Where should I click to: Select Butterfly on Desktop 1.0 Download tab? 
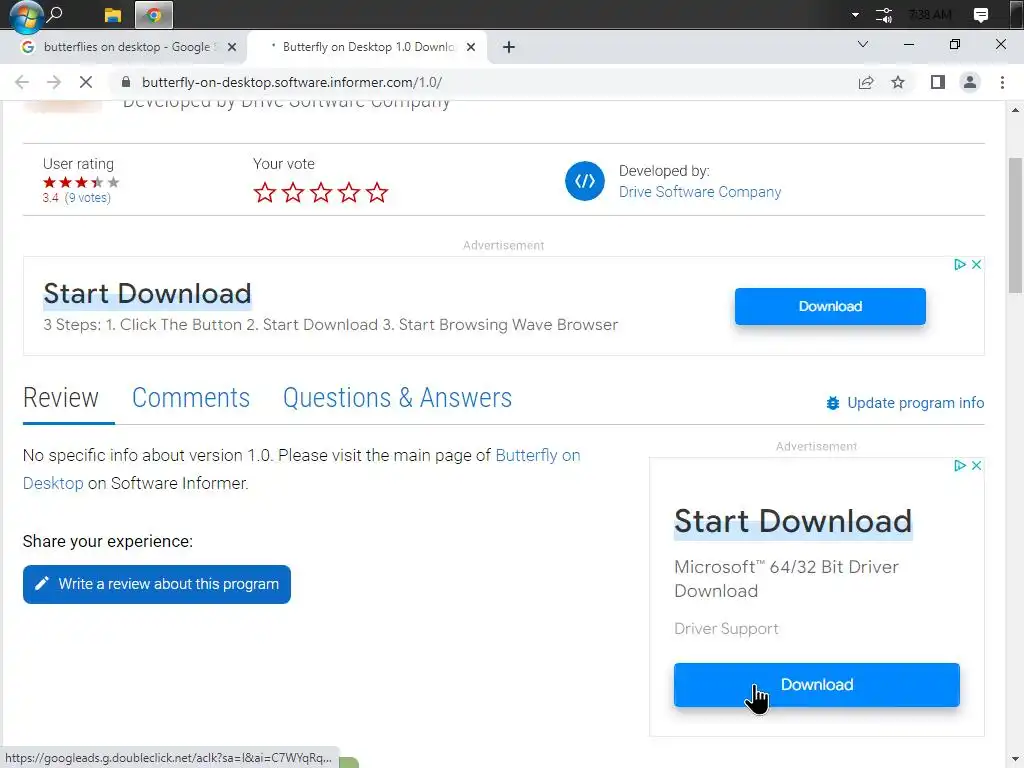click(x=367, y=47)
